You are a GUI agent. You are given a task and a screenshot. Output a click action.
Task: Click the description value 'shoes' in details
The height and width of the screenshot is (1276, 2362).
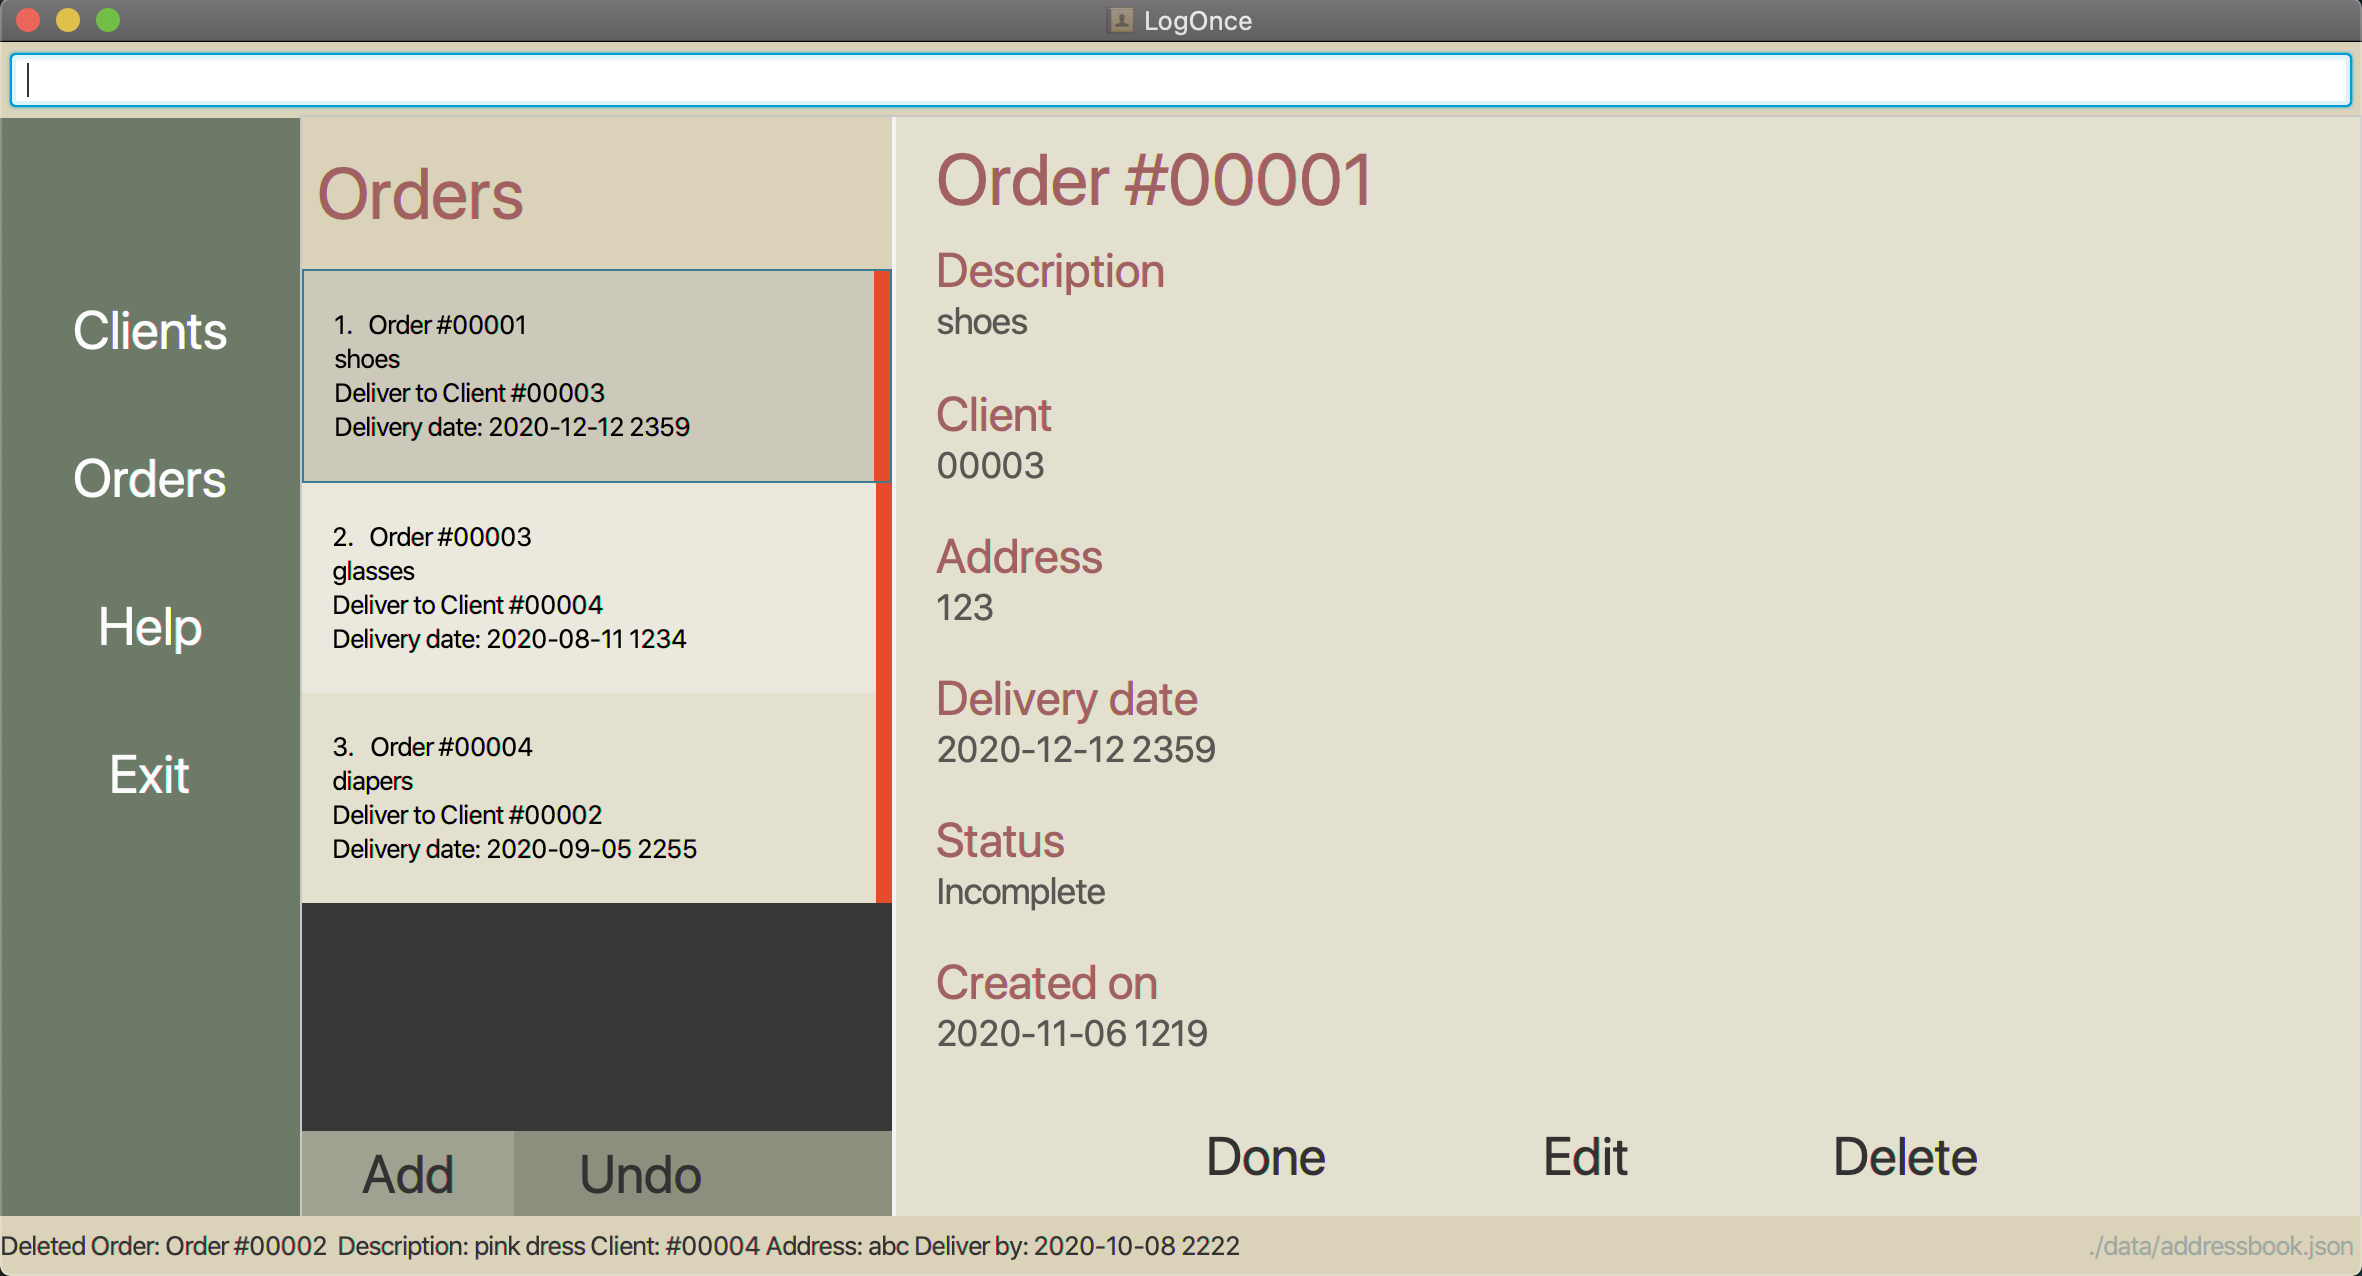point(982,322)
